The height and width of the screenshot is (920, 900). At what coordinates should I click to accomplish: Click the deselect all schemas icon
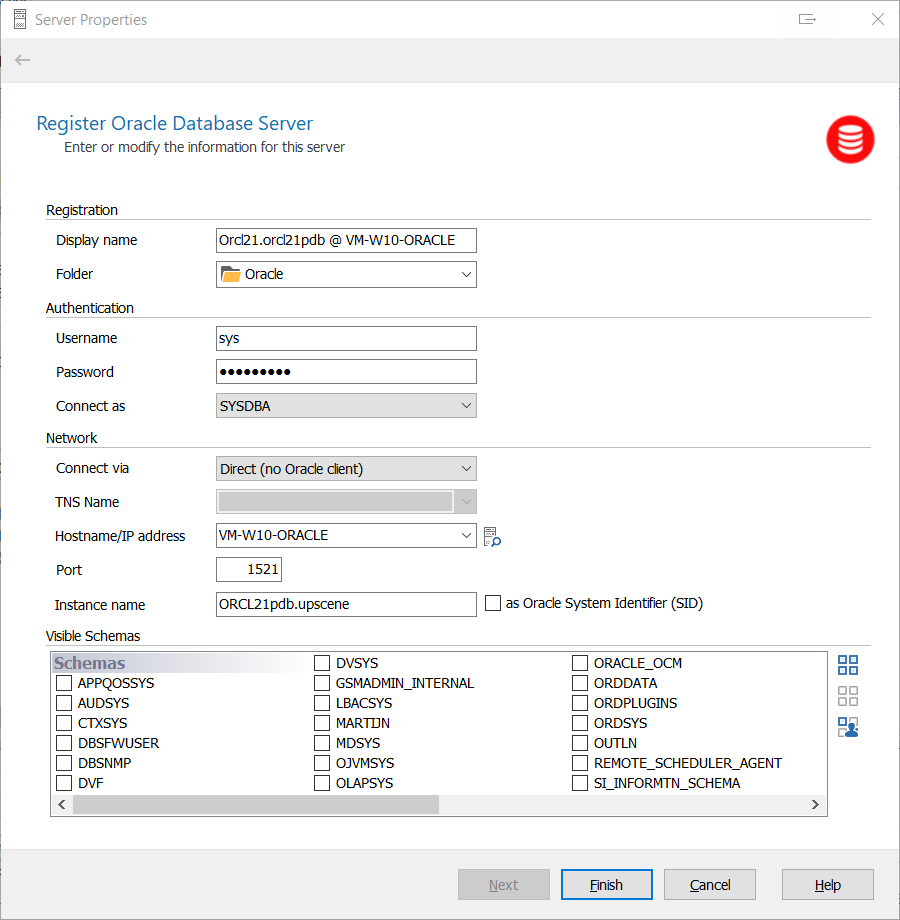pos(848,696)
